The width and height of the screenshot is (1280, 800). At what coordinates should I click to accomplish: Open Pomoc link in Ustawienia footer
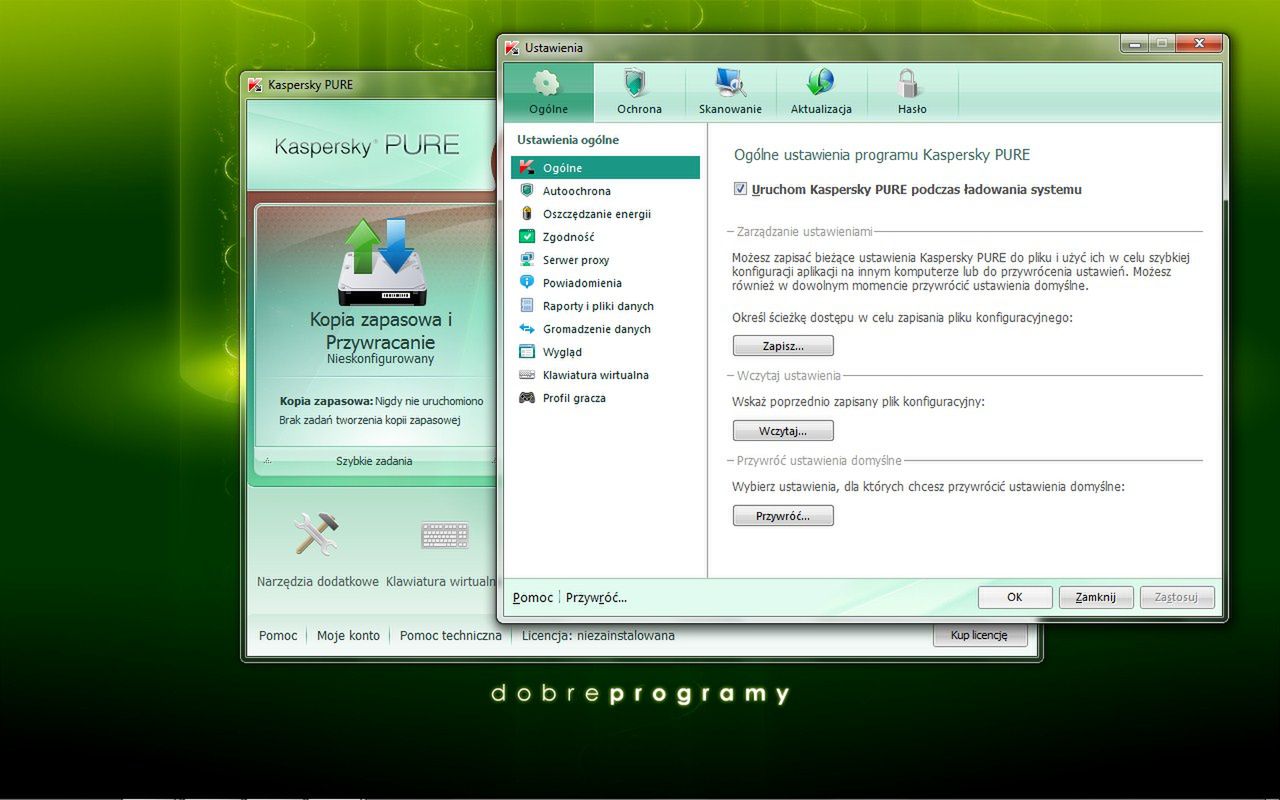point(533,597)
